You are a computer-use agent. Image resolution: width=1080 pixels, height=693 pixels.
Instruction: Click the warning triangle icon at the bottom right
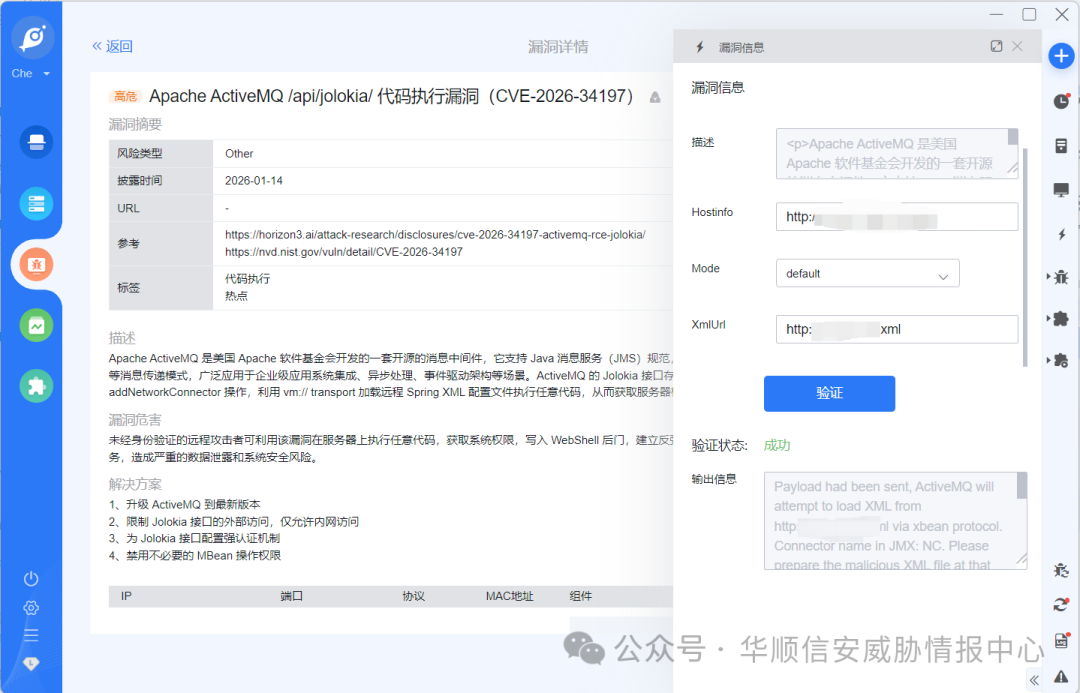tap(1061, 676)
